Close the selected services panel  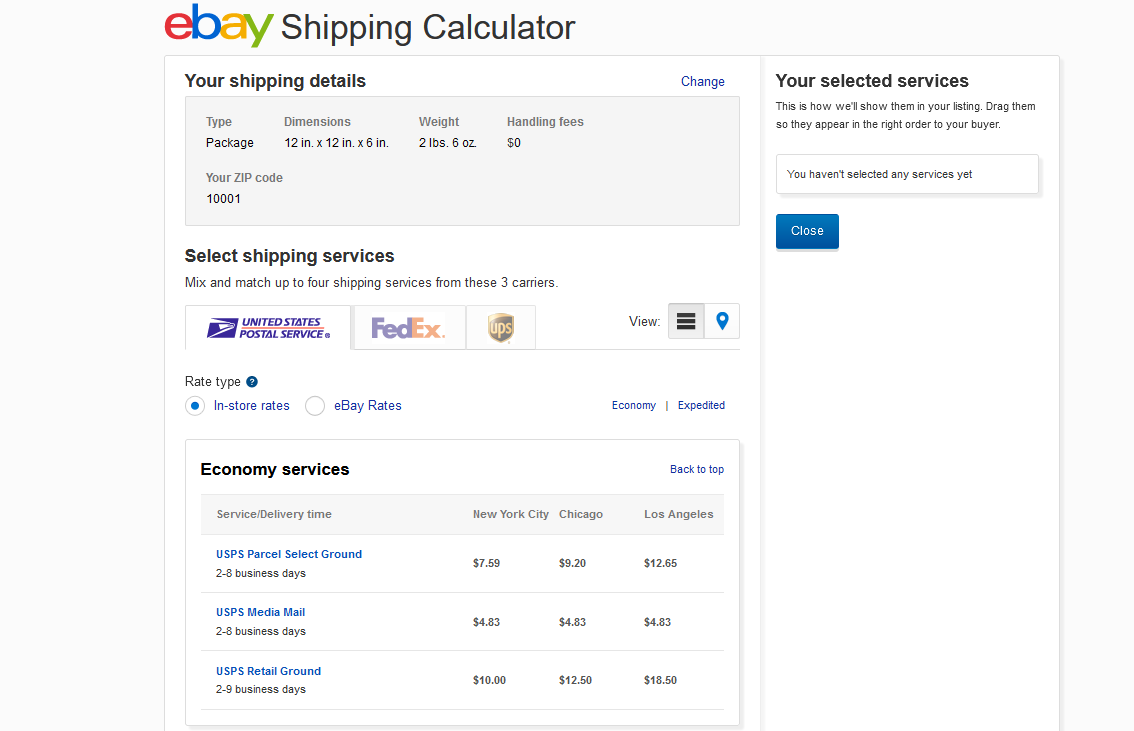click(x=807, y=231)
